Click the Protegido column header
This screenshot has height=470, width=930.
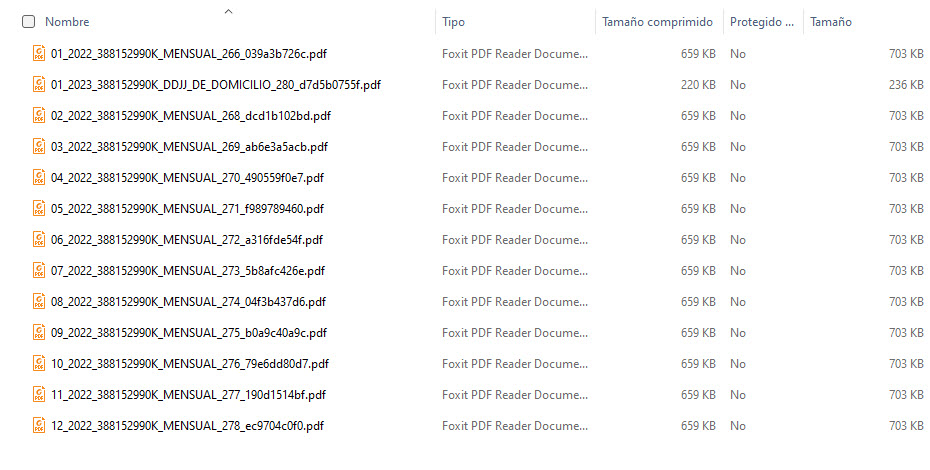762,22
